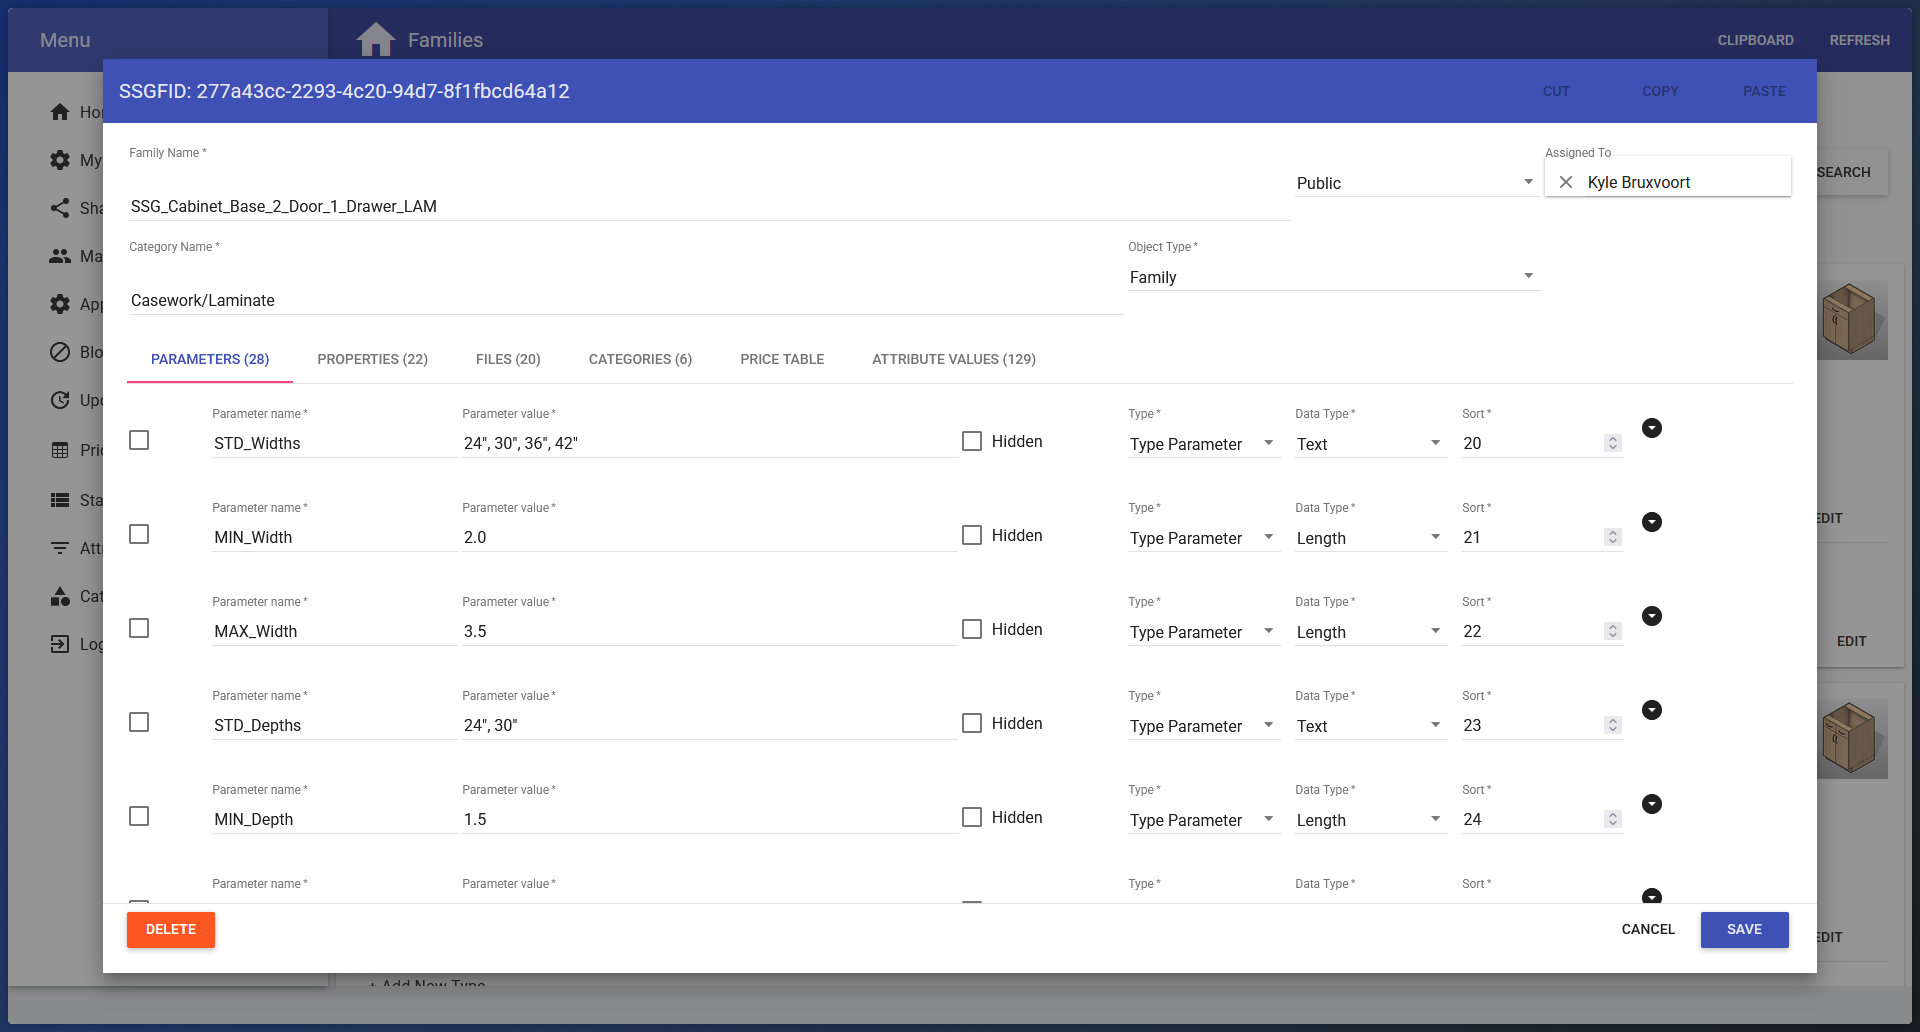Click the Home icon in the sidebar
Screen dimensions: 1920x1032
tap(60, 112)
